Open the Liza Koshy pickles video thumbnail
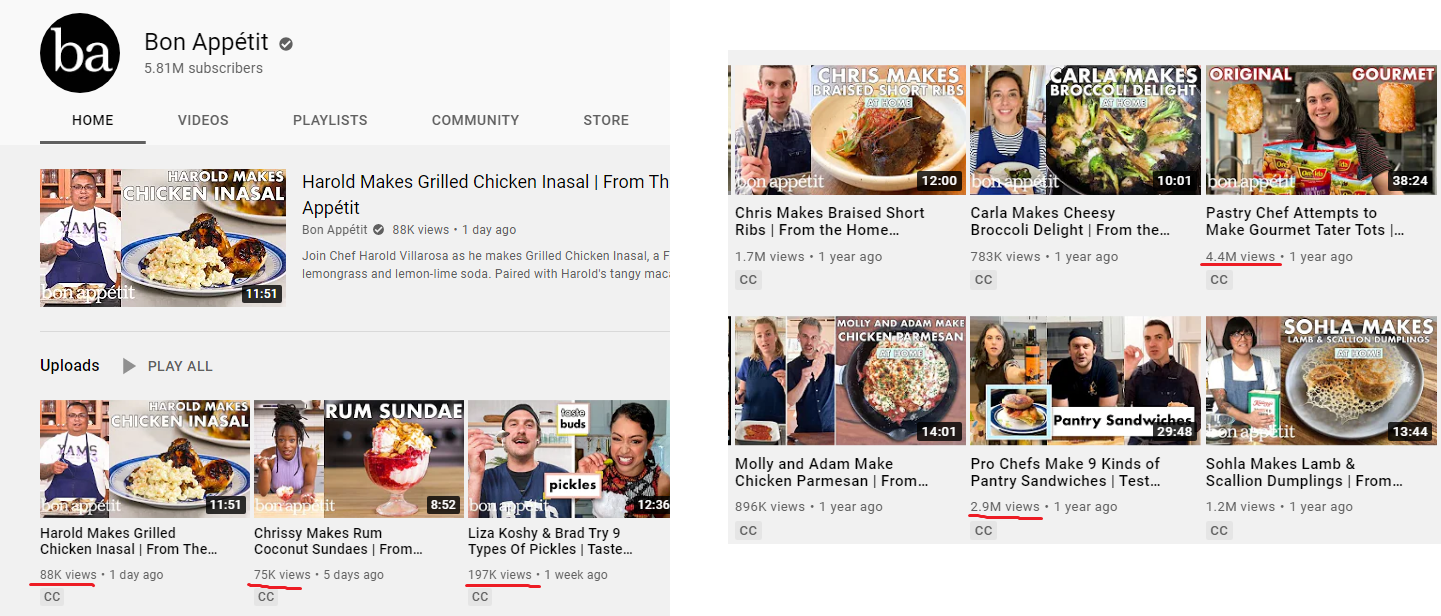 (x=568, y=460)
